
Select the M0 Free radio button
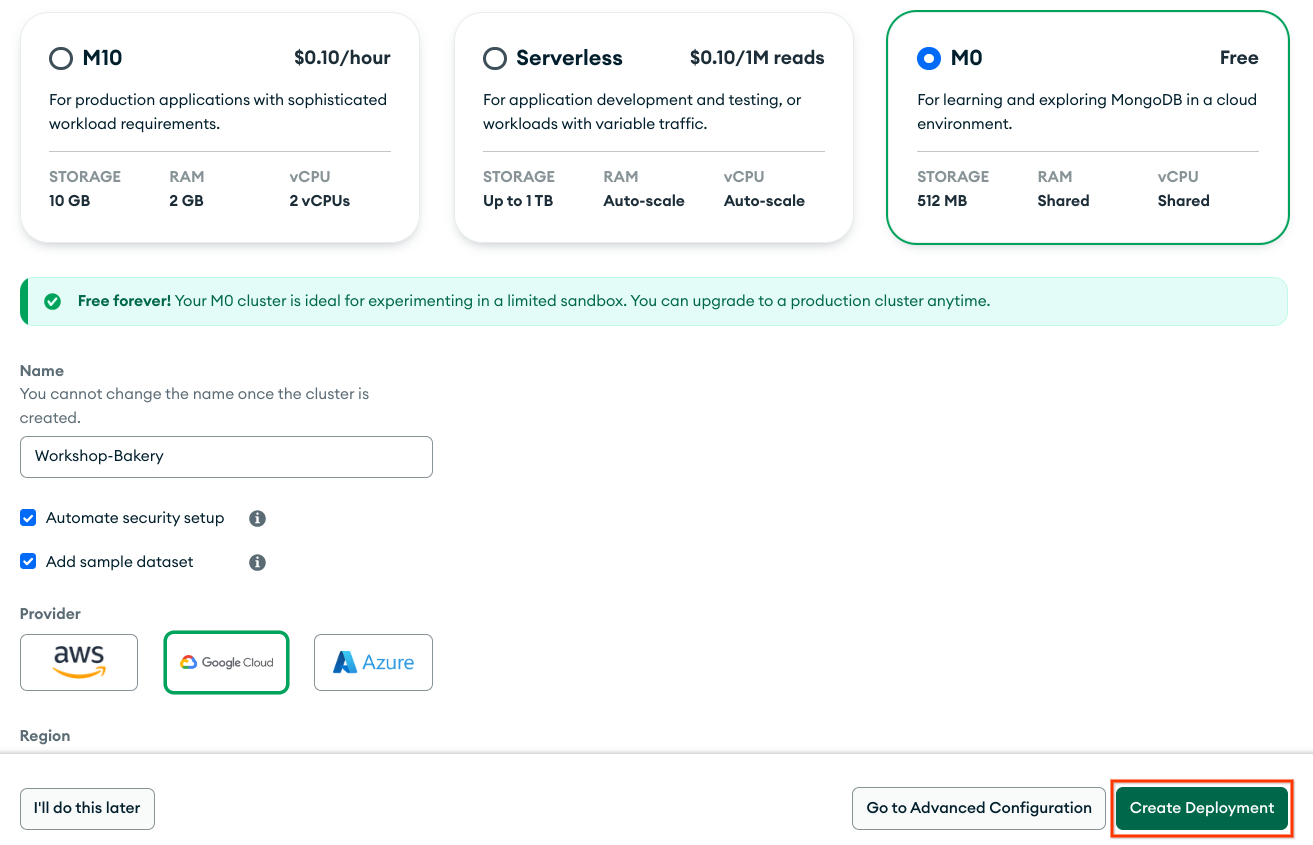pyautogui.click(x=929, y=59)
